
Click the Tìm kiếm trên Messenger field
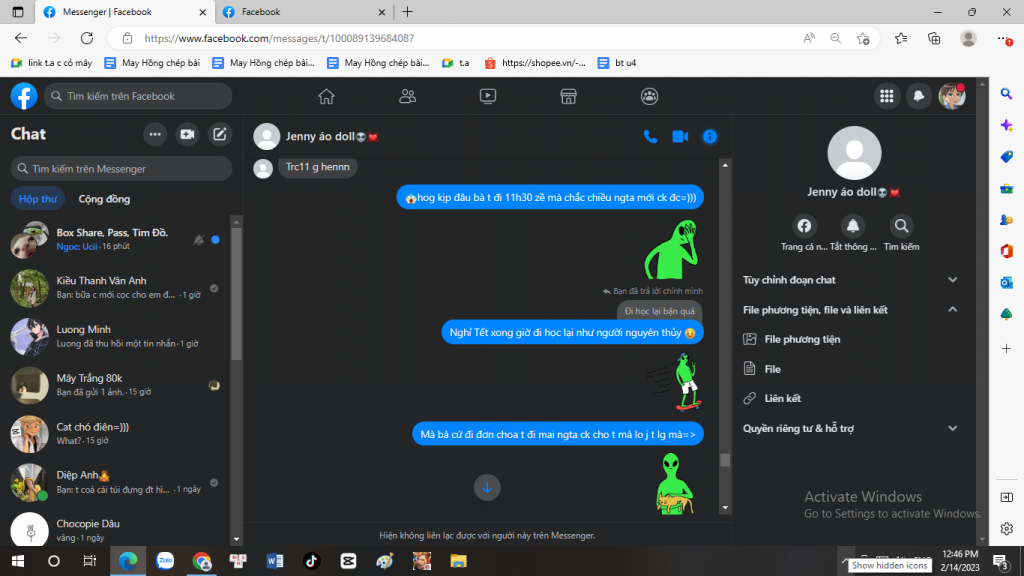point(120,169)
